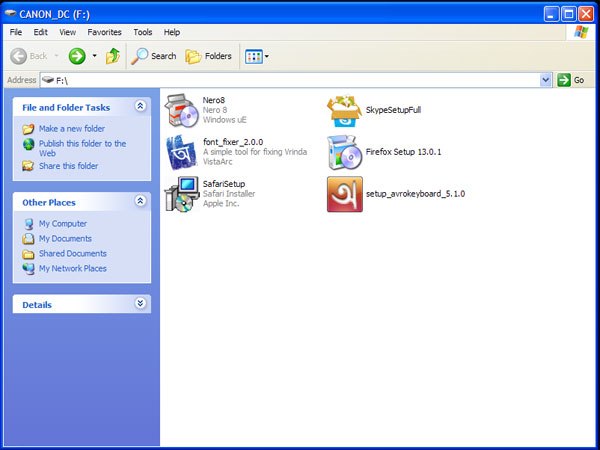600x450 pixels.
Task: Click the Make a new folder icon
Action: pos(28,129)
